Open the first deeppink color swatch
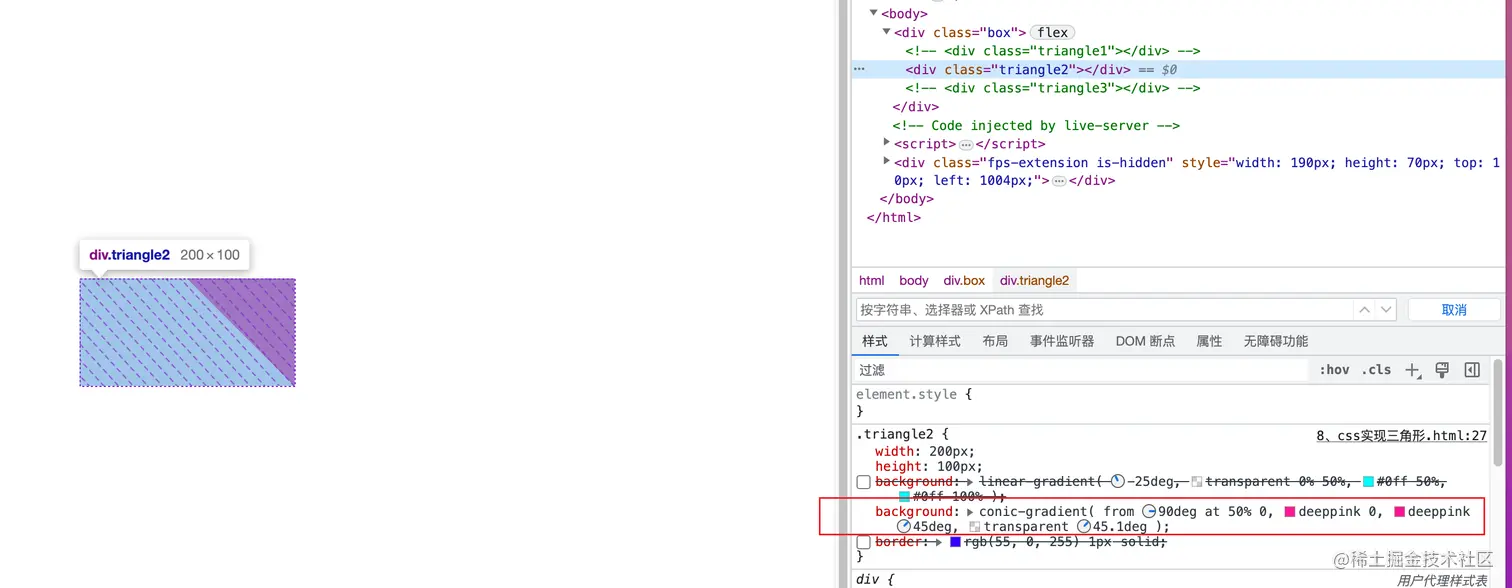The width and height of the screenshot is (1512, 588). click(x=1289, y=511)
